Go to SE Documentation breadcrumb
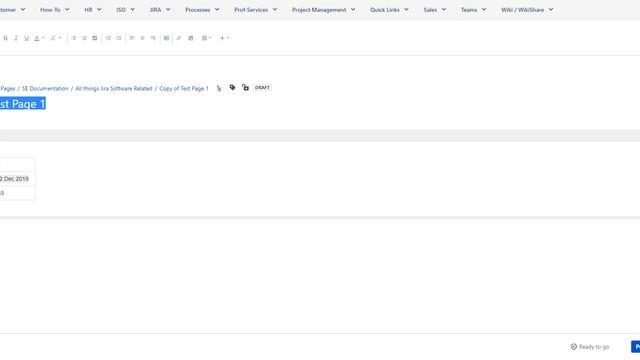Viewport: 640px width, 360px height. (x=45, y=89)
